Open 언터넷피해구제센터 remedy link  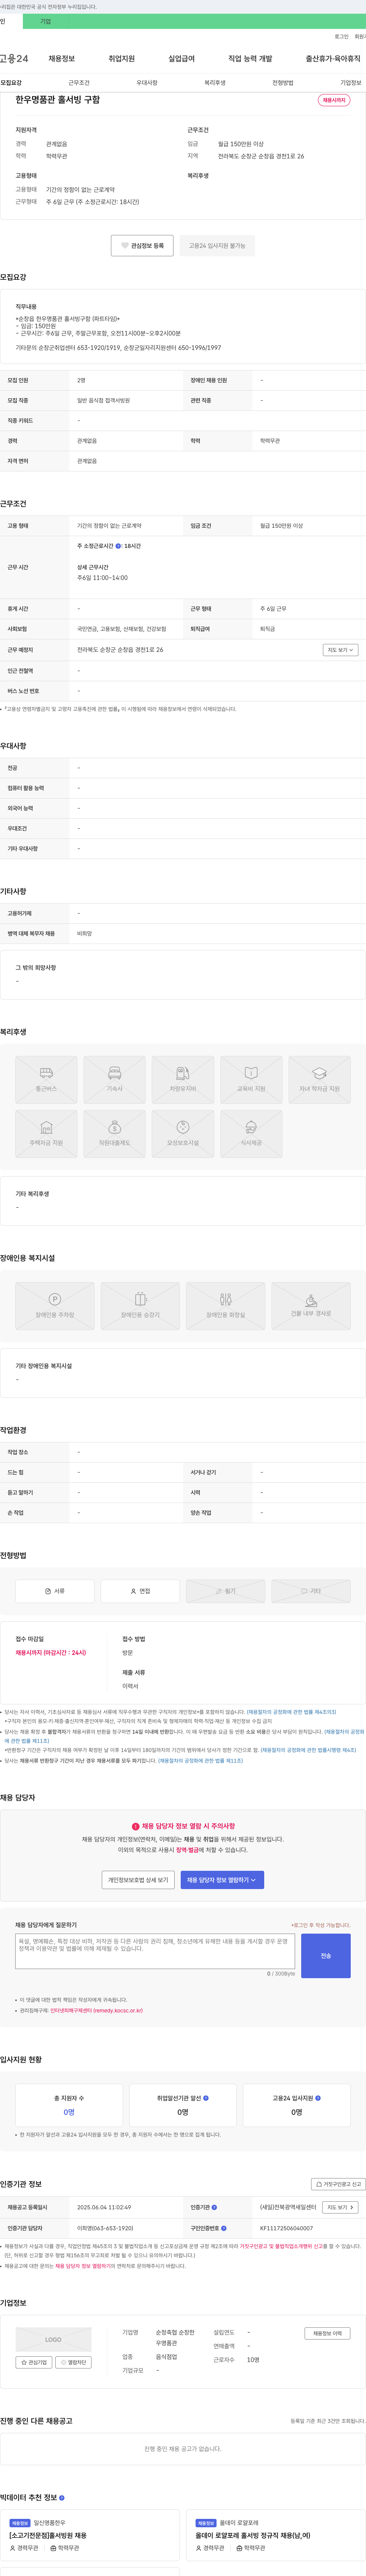(x=96, y=2010)
